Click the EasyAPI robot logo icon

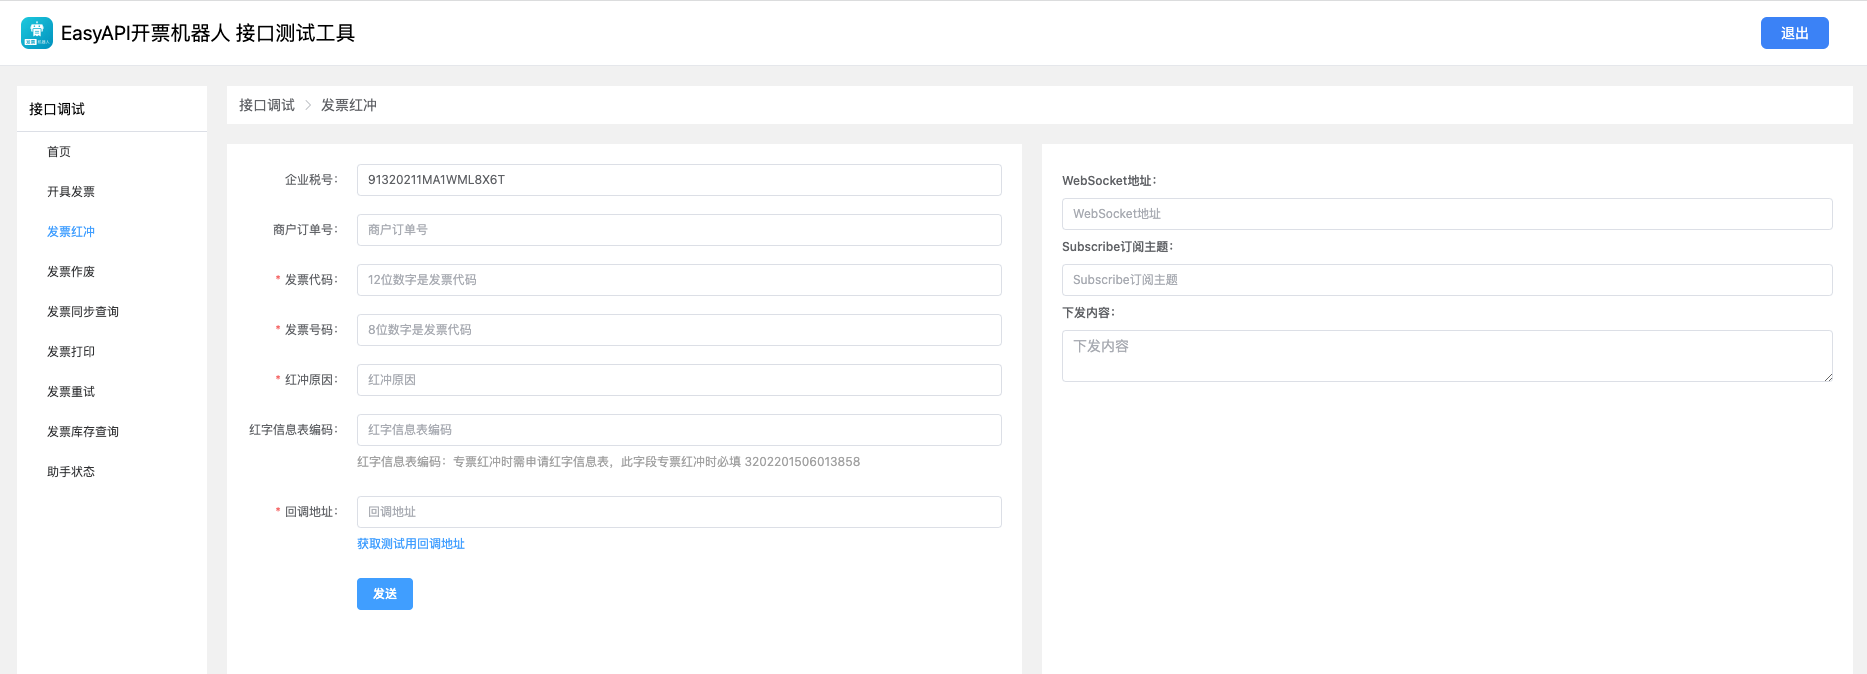click(37, 33)
